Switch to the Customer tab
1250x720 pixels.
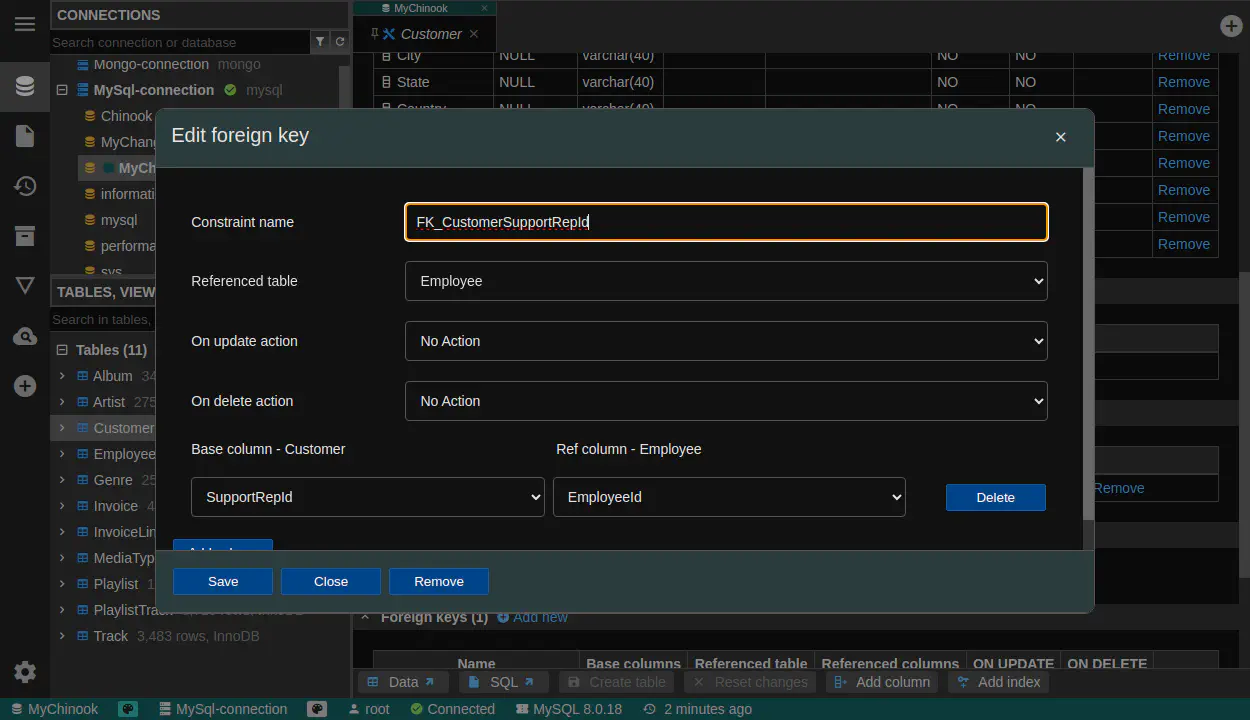pyautogui.click(x=430, y=34)
